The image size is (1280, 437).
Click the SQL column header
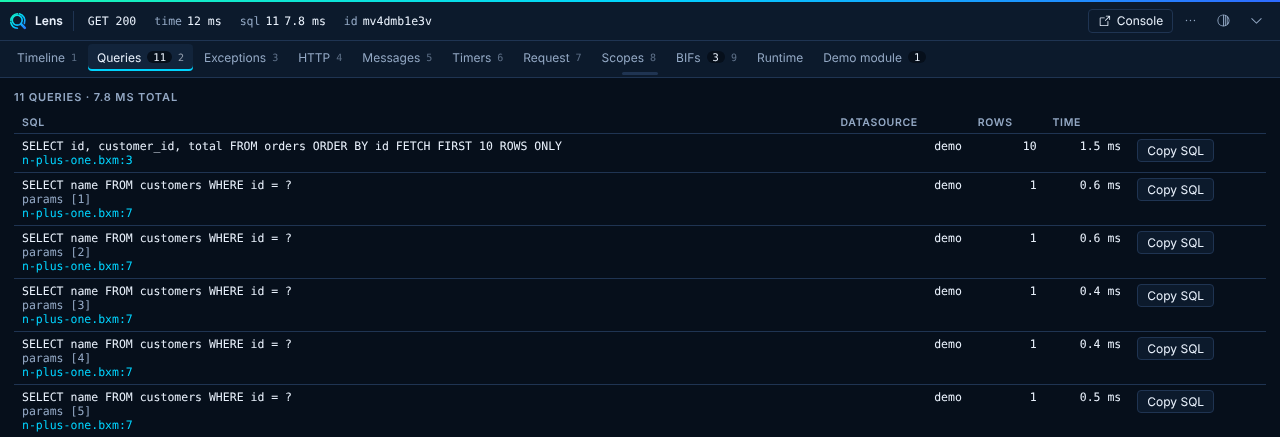[x=33, y=122]
